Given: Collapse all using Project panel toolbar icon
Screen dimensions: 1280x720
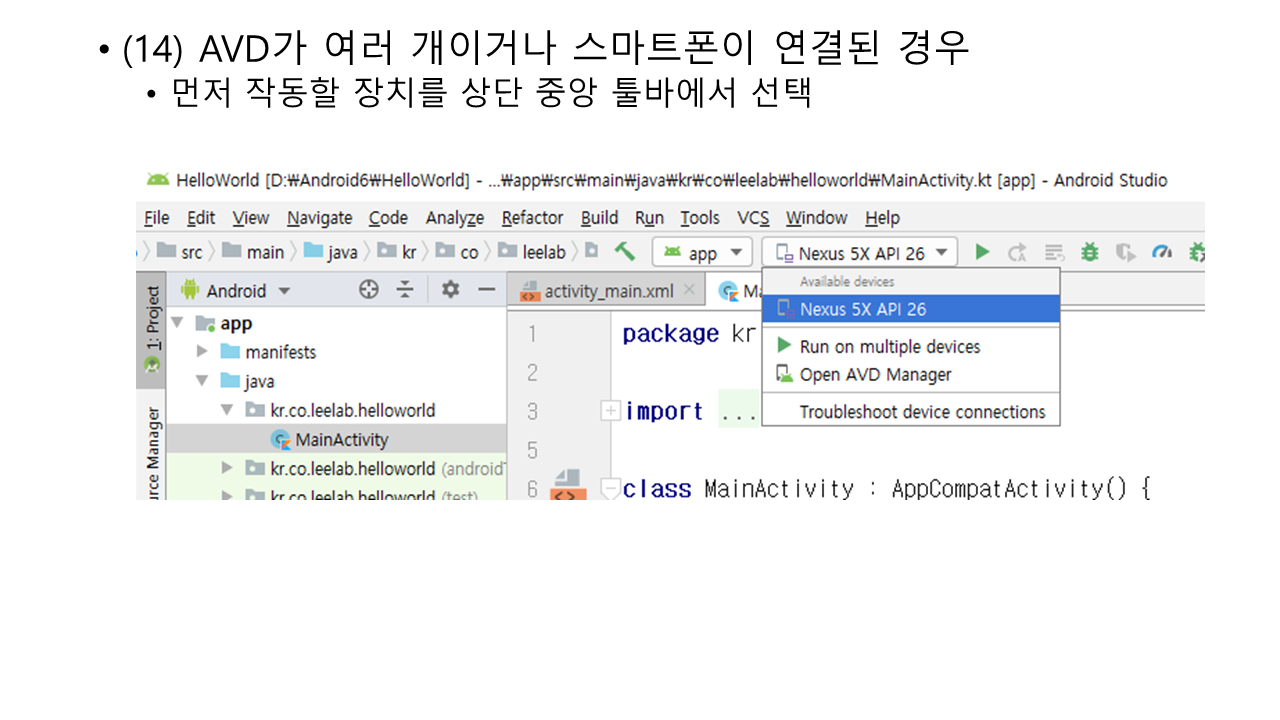Looking at the screenshot, I should 404,290.
